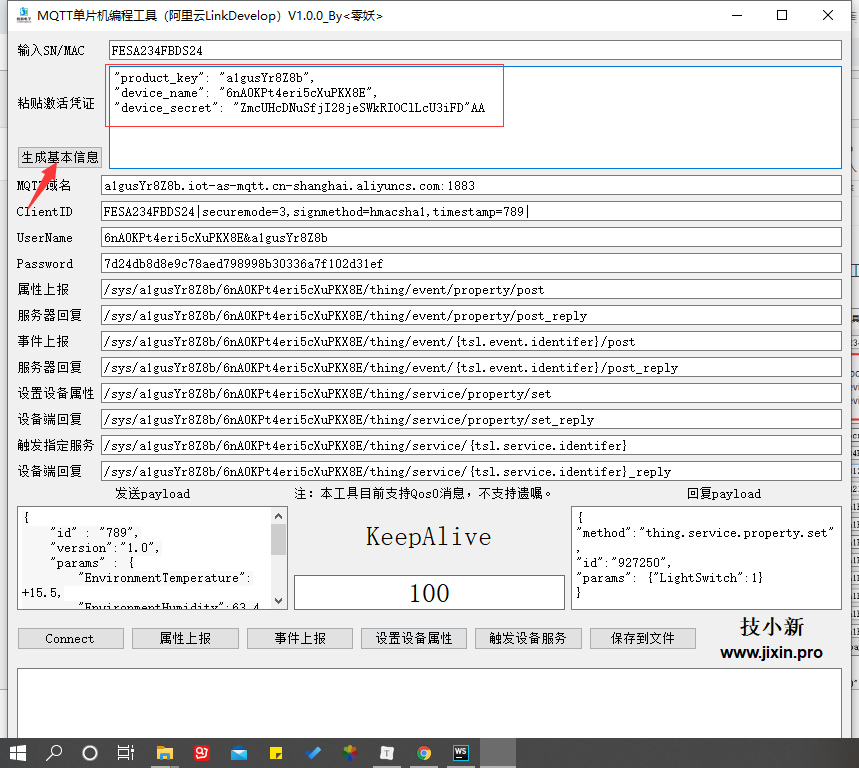859x768 pixels.
Task: Maximize the MQTT tool window
Action: [782, 15]
